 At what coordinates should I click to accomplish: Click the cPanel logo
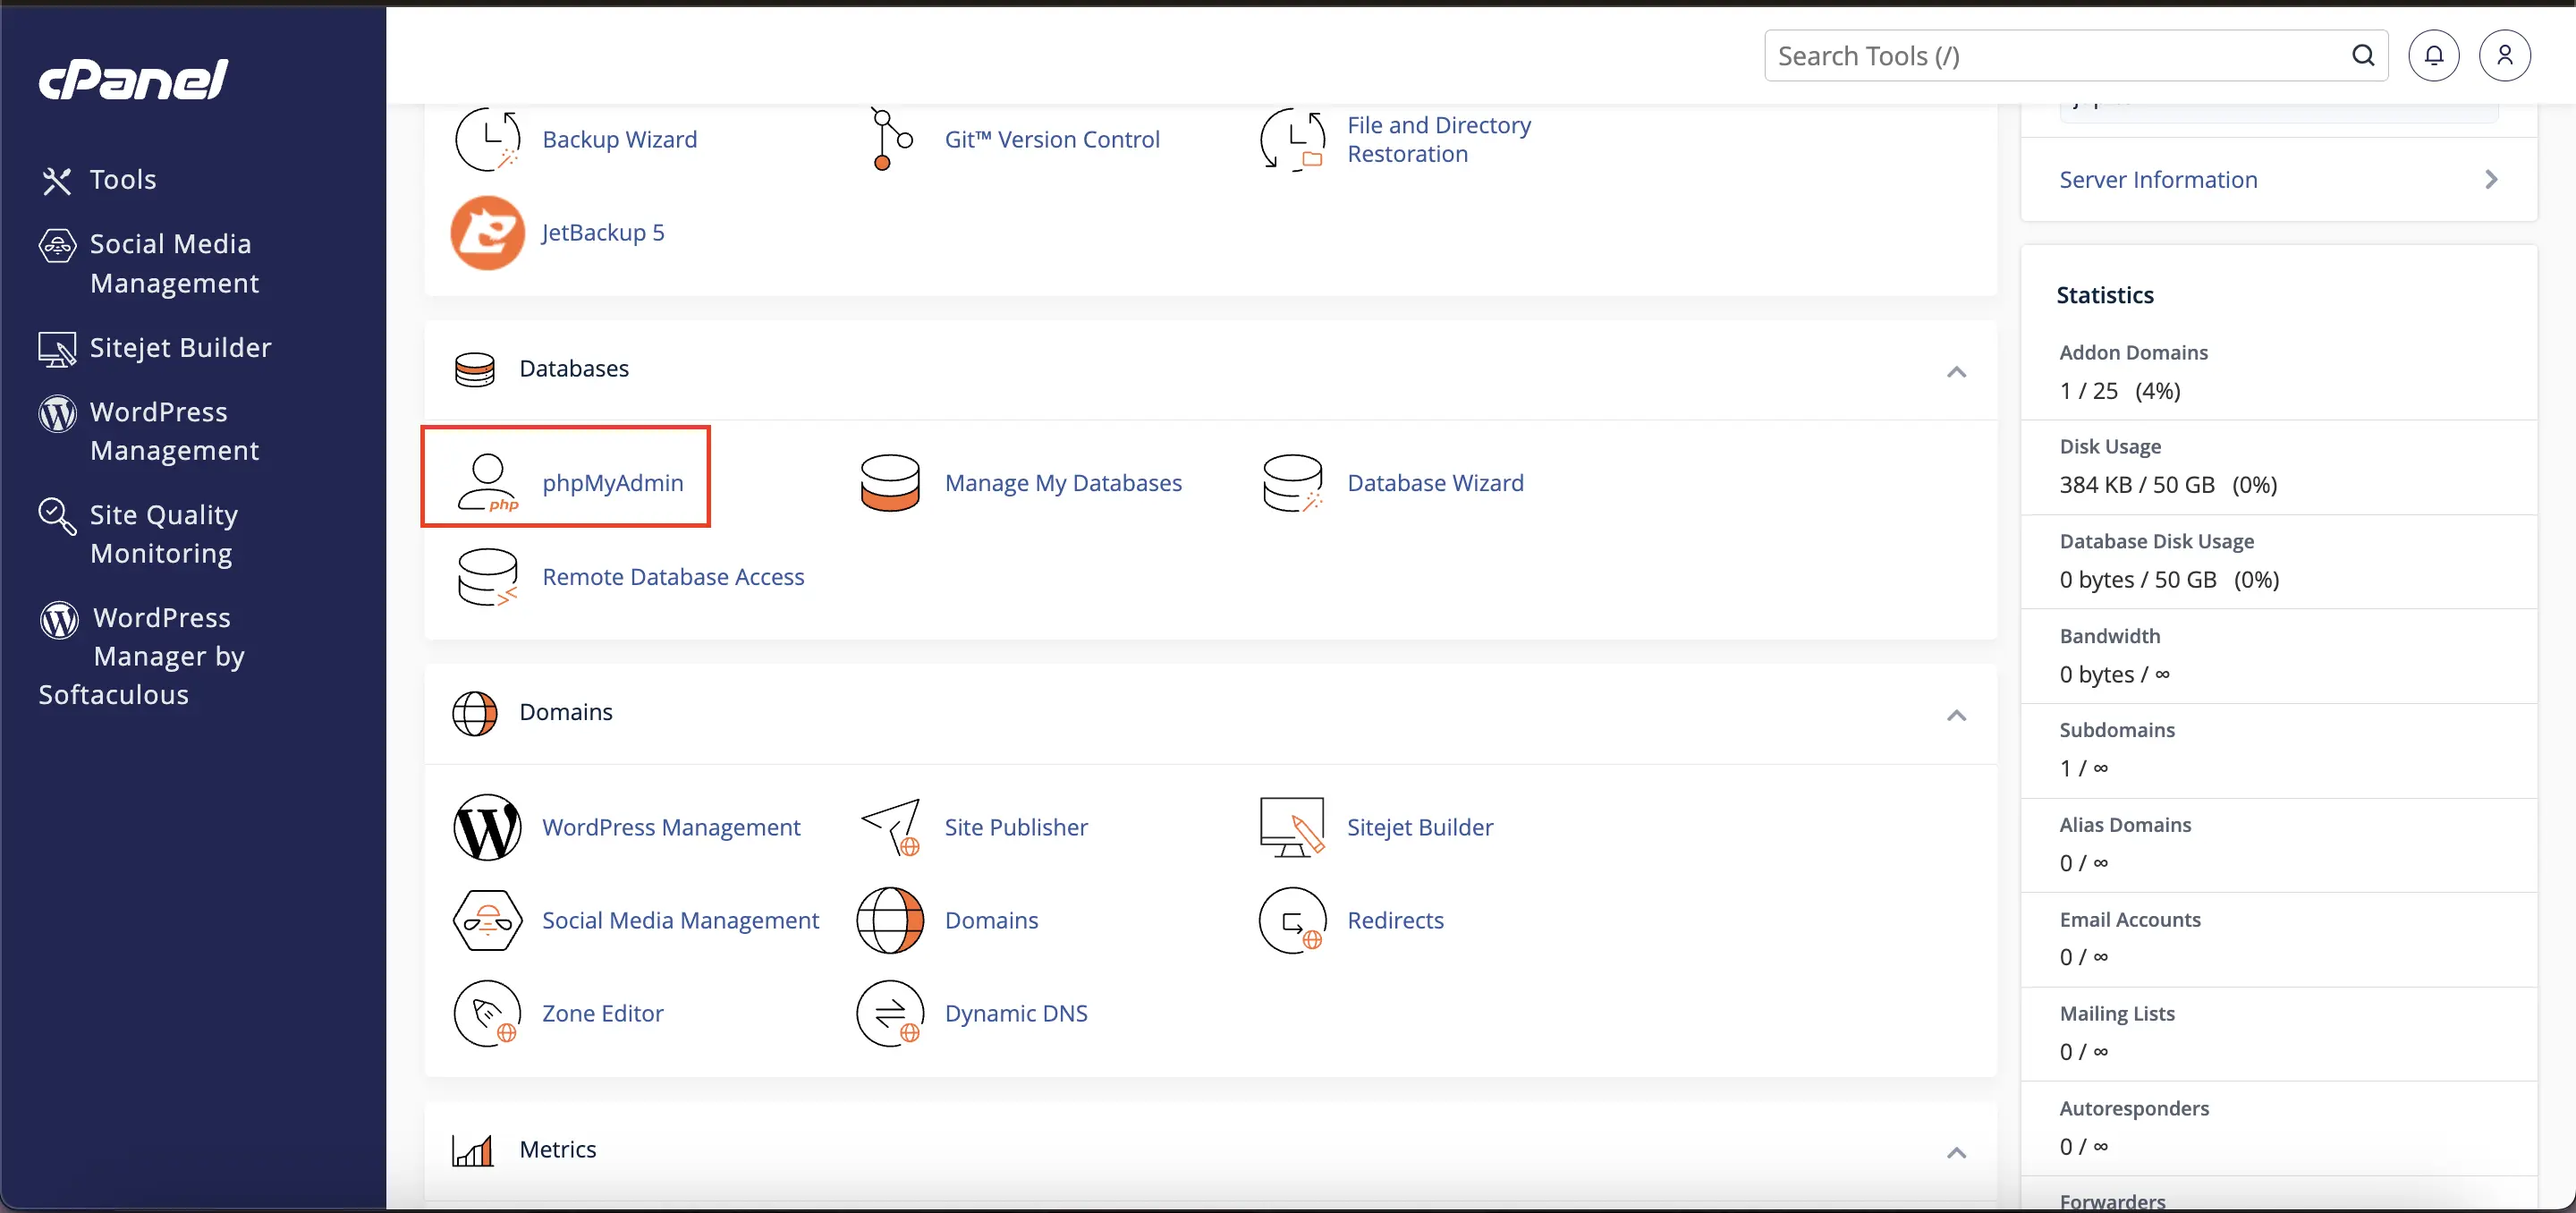click(x=133, y=79)
